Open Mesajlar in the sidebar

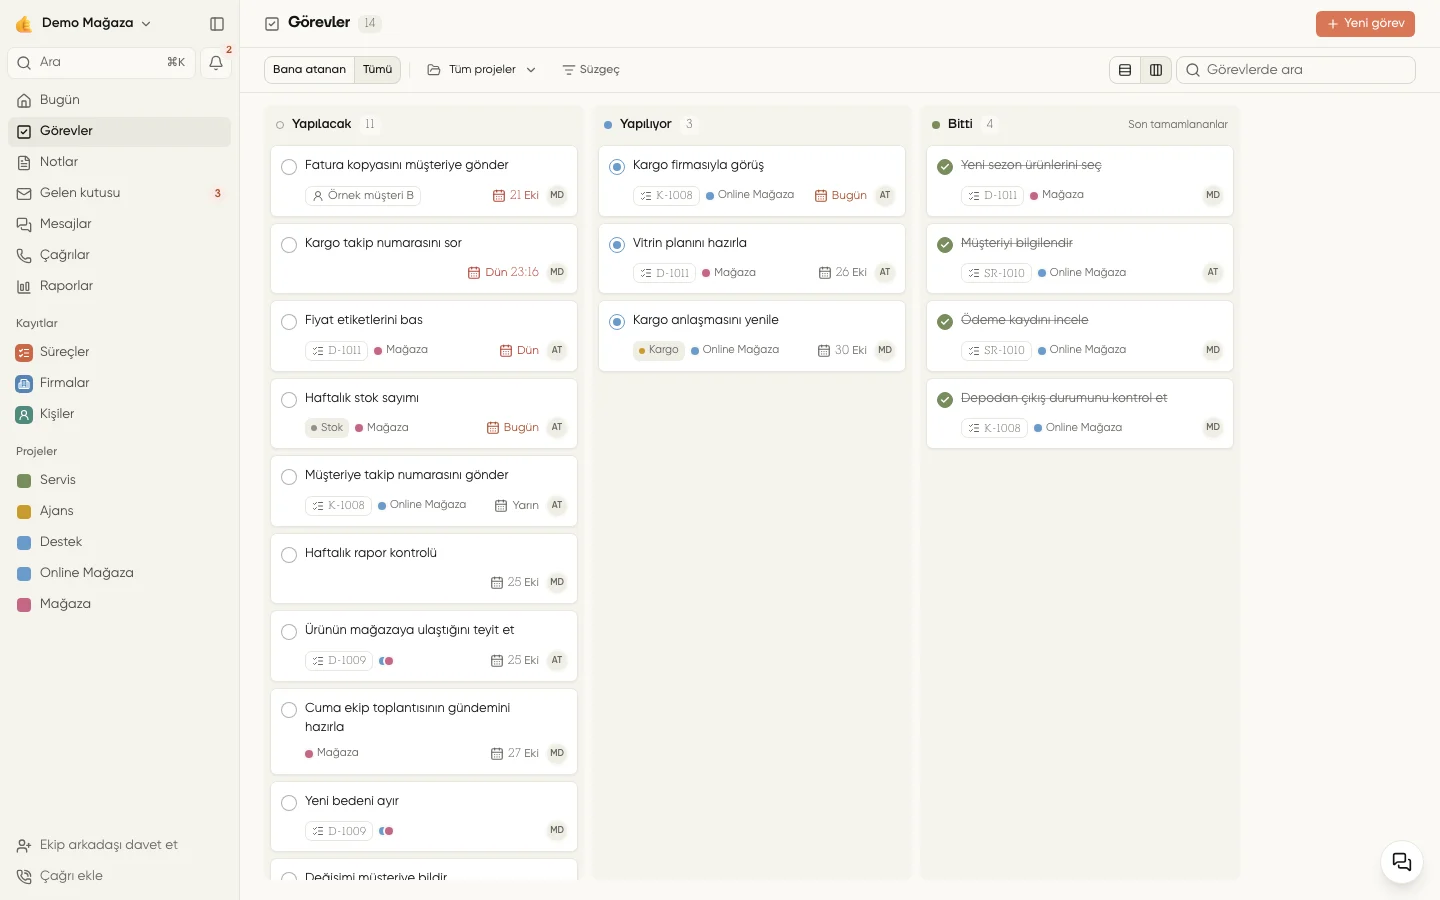(x=120, y=224)
